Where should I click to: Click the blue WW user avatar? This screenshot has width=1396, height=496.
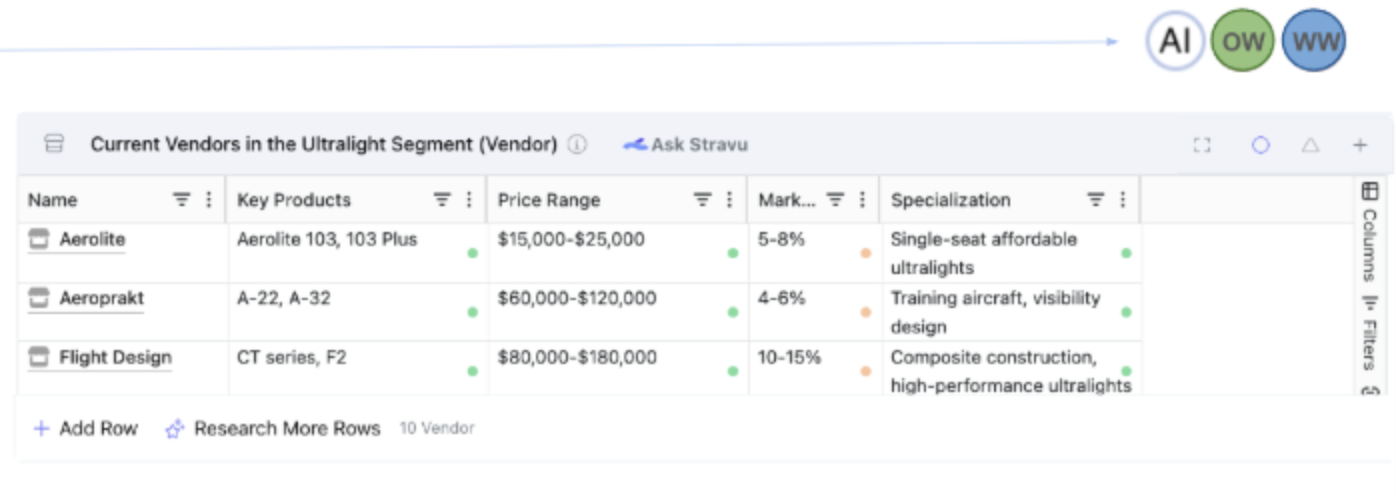(1313, 41)
